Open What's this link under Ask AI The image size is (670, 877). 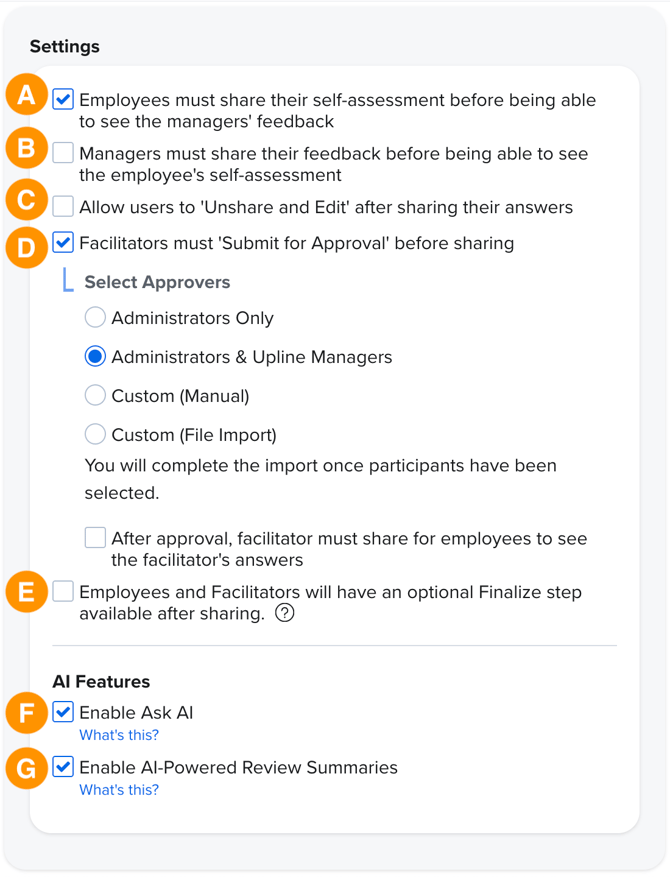click(x=119, y=735)
